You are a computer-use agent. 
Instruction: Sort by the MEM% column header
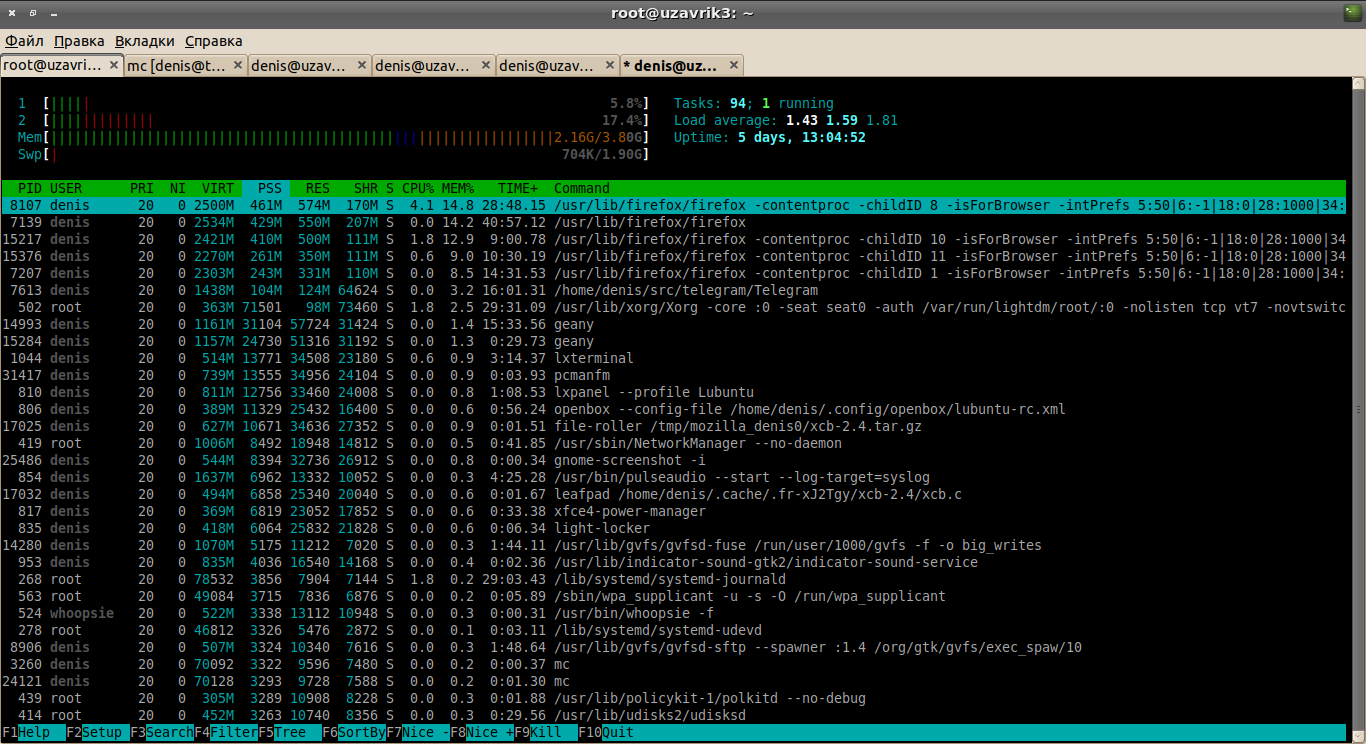[x=458, y=188]
